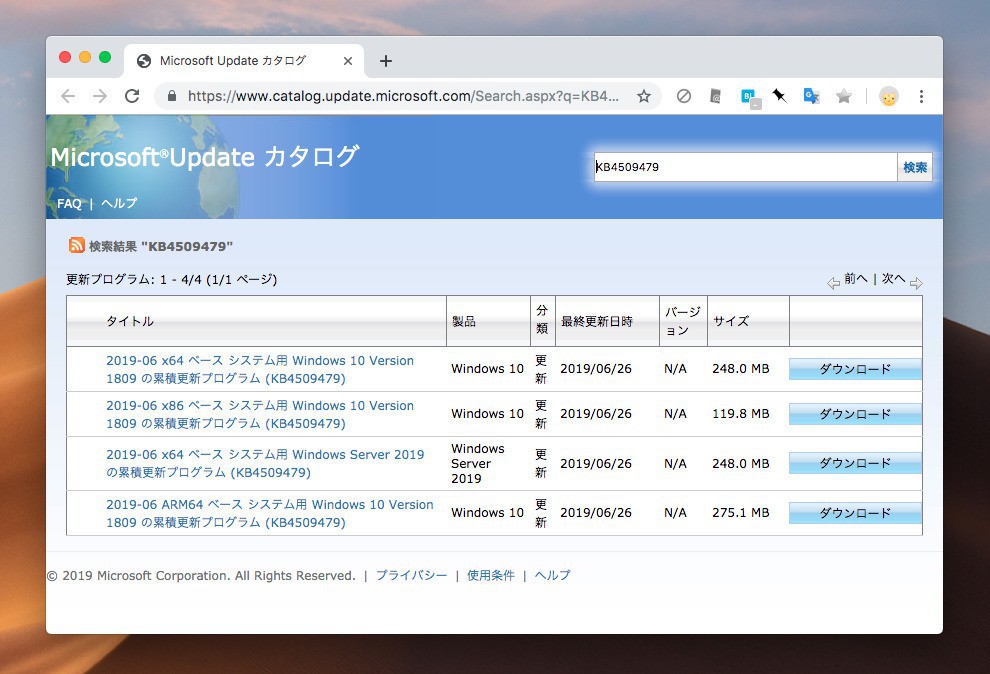Click the プライバシー footer link

[x=411, y=575]
